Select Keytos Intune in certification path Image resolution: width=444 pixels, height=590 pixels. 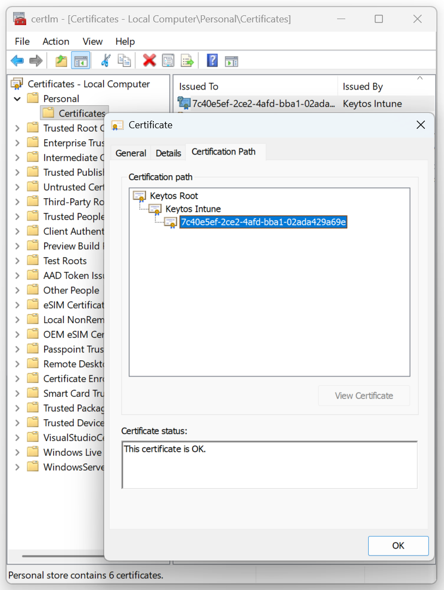[x=193, y=209]
